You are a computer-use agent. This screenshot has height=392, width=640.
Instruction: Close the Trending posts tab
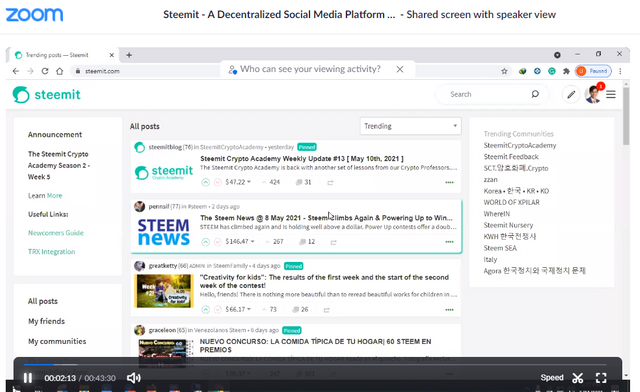pyautogui.click(x=111, y=55)
